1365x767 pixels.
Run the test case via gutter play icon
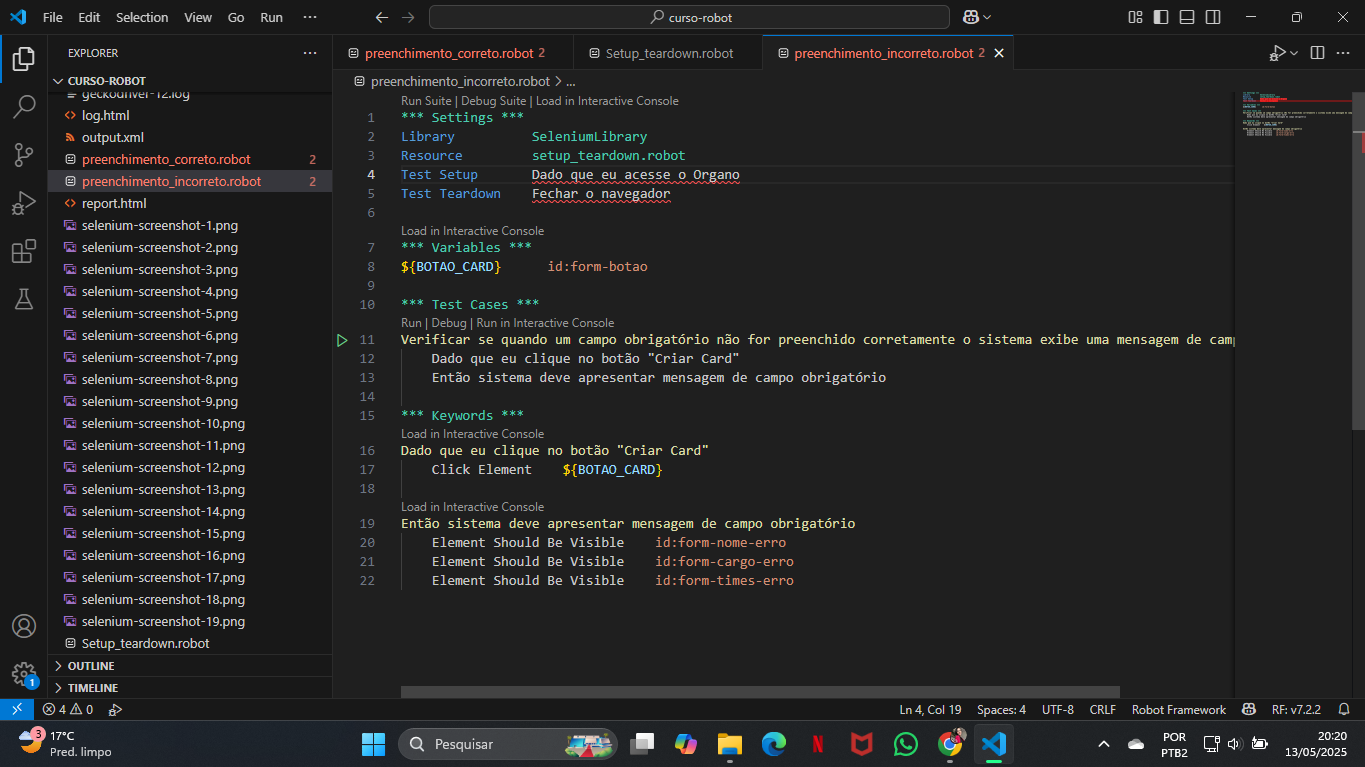(342, 340)
